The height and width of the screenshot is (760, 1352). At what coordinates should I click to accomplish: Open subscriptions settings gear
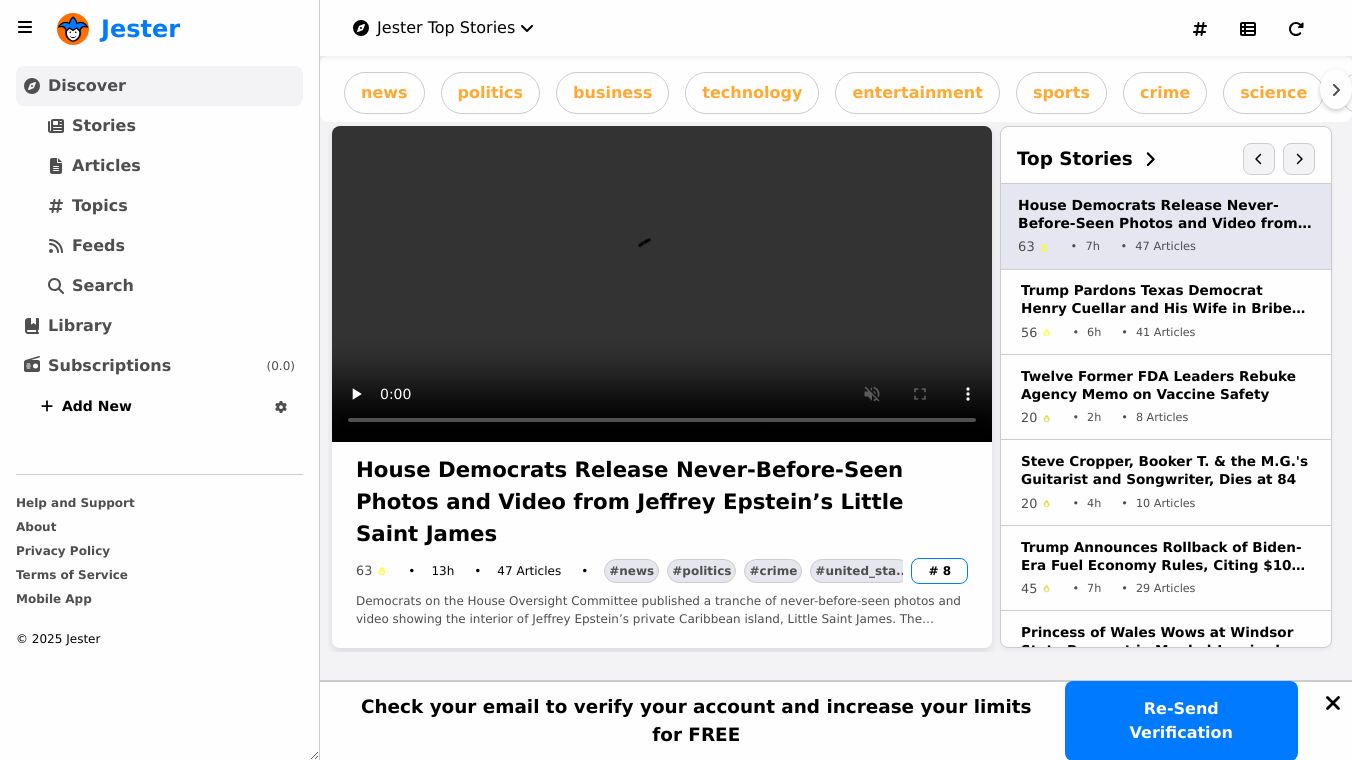[281, 407]
